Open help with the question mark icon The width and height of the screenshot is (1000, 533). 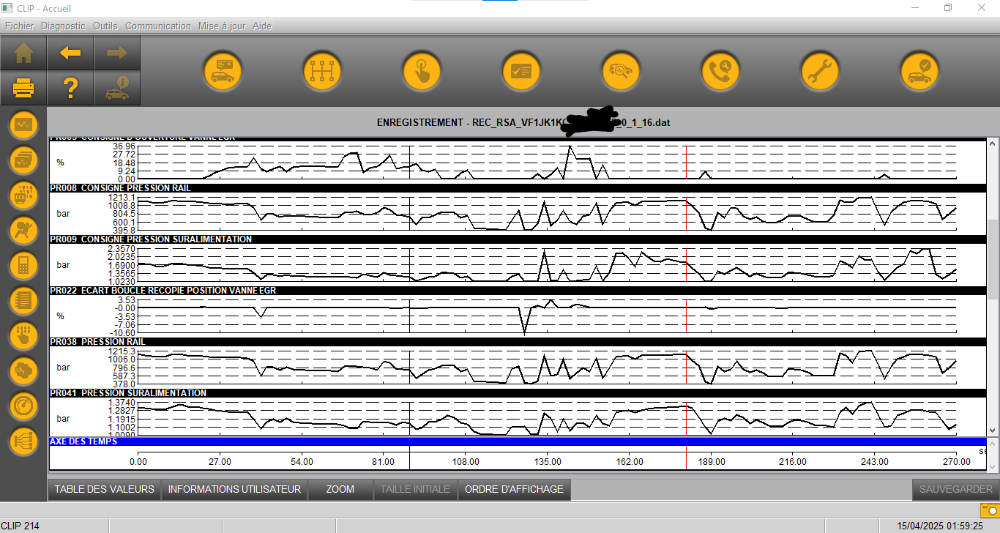70,88
